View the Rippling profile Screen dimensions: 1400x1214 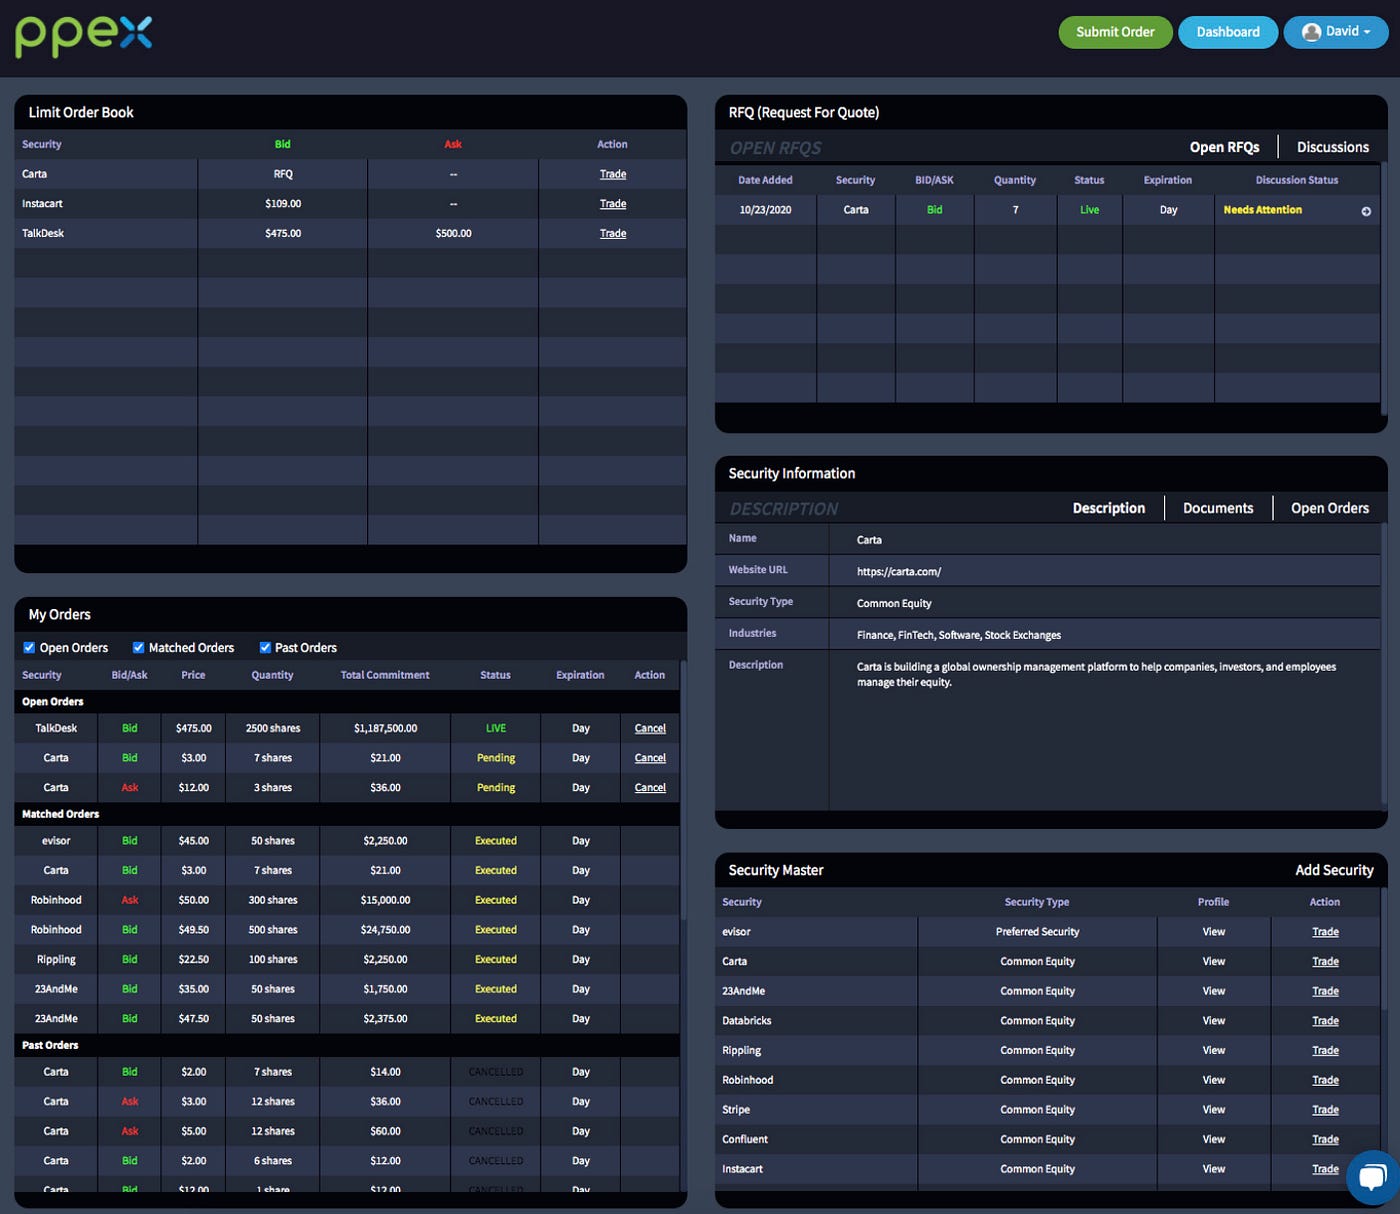(x=1214, y=1050)
